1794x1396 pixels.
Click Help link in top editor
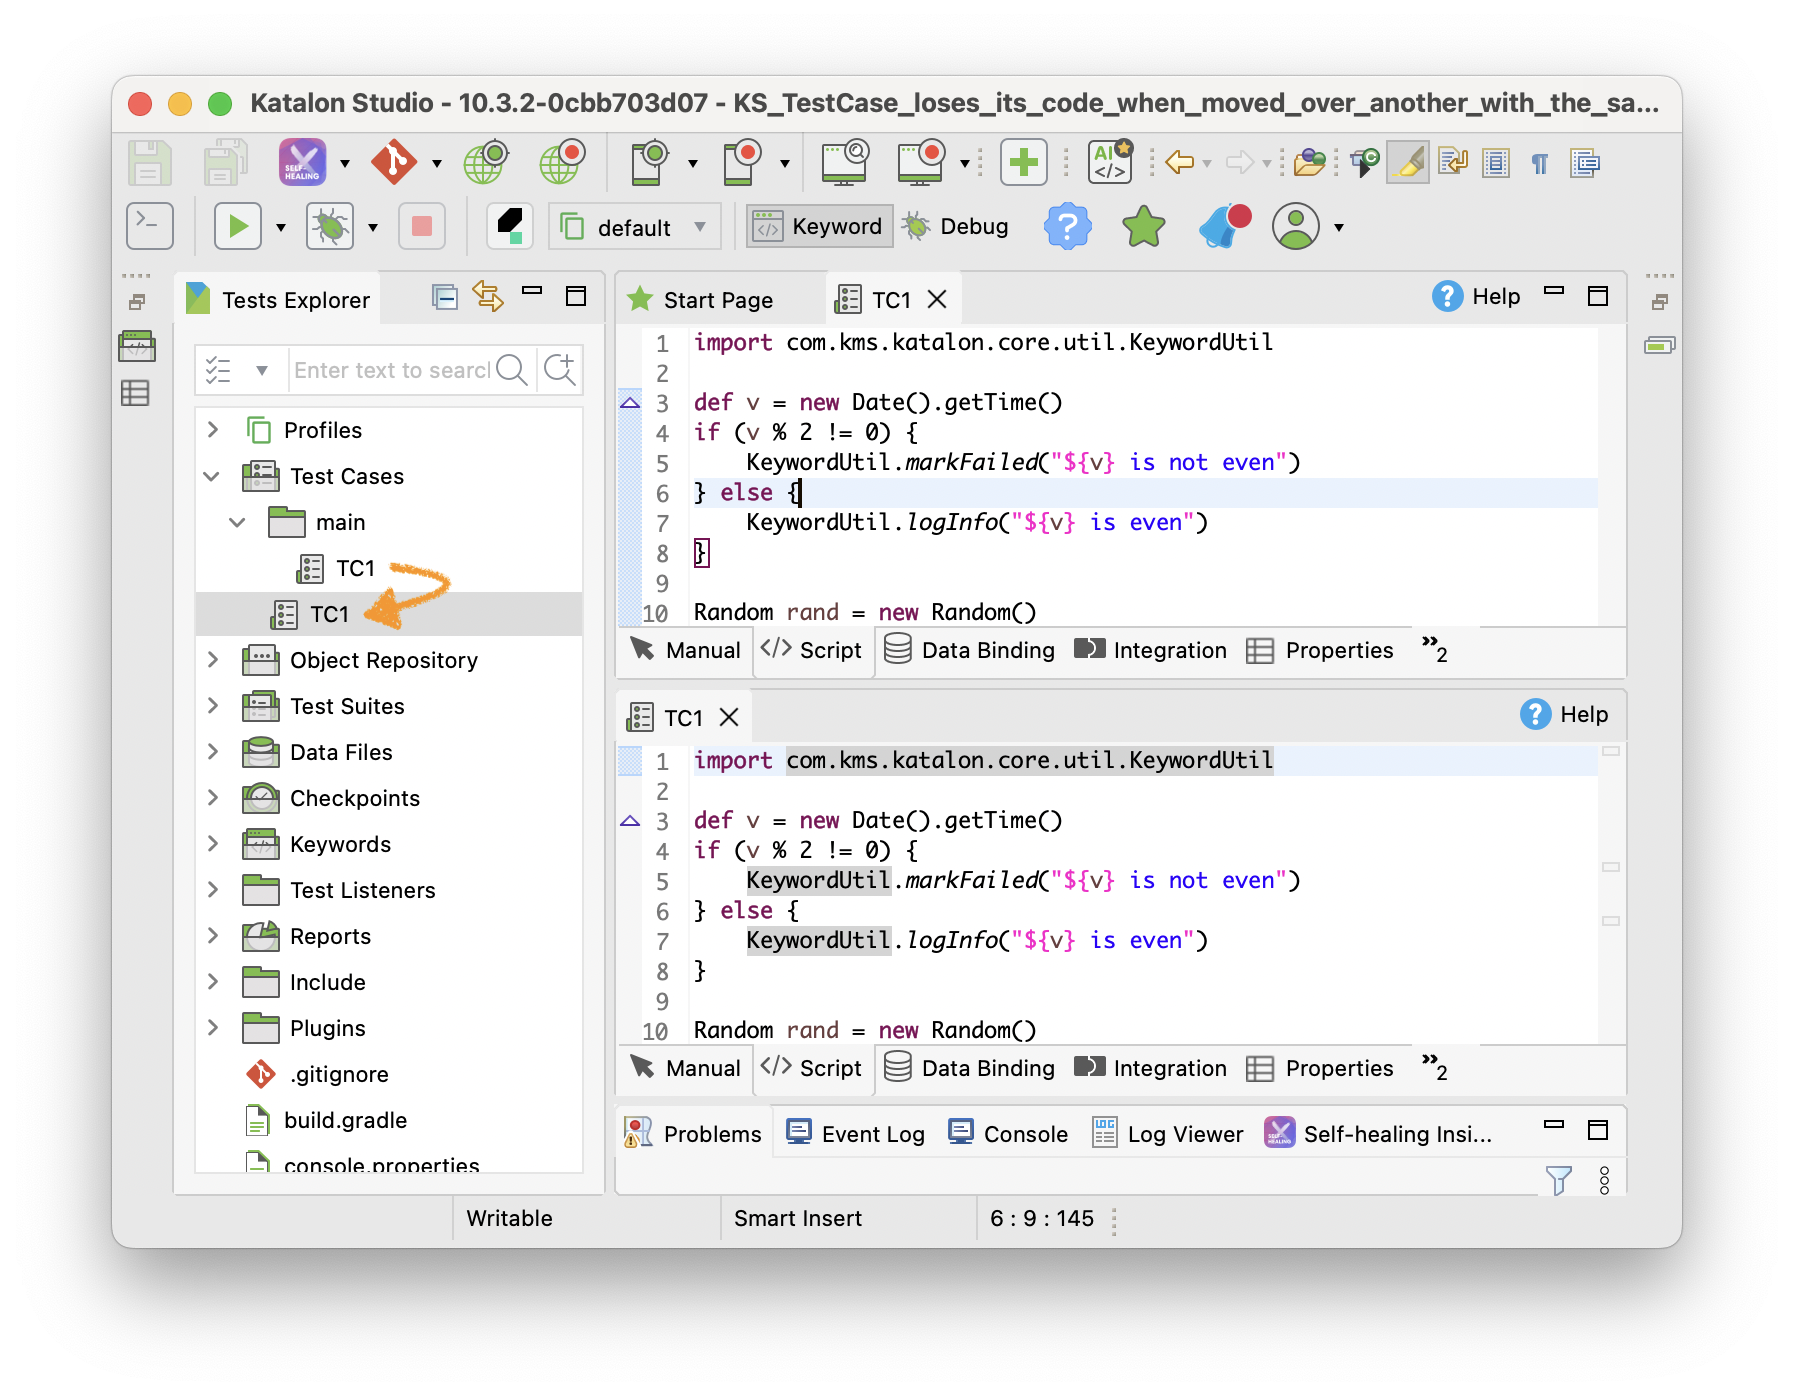click(x=1477, y=297)
